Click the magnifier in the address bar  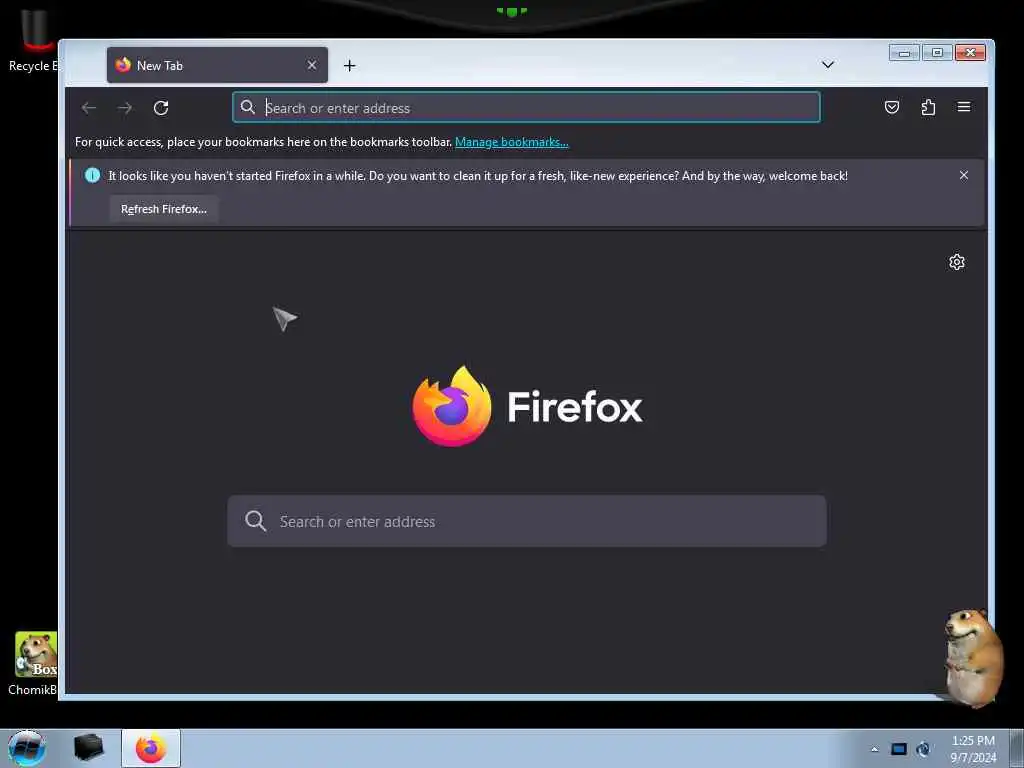248,107
